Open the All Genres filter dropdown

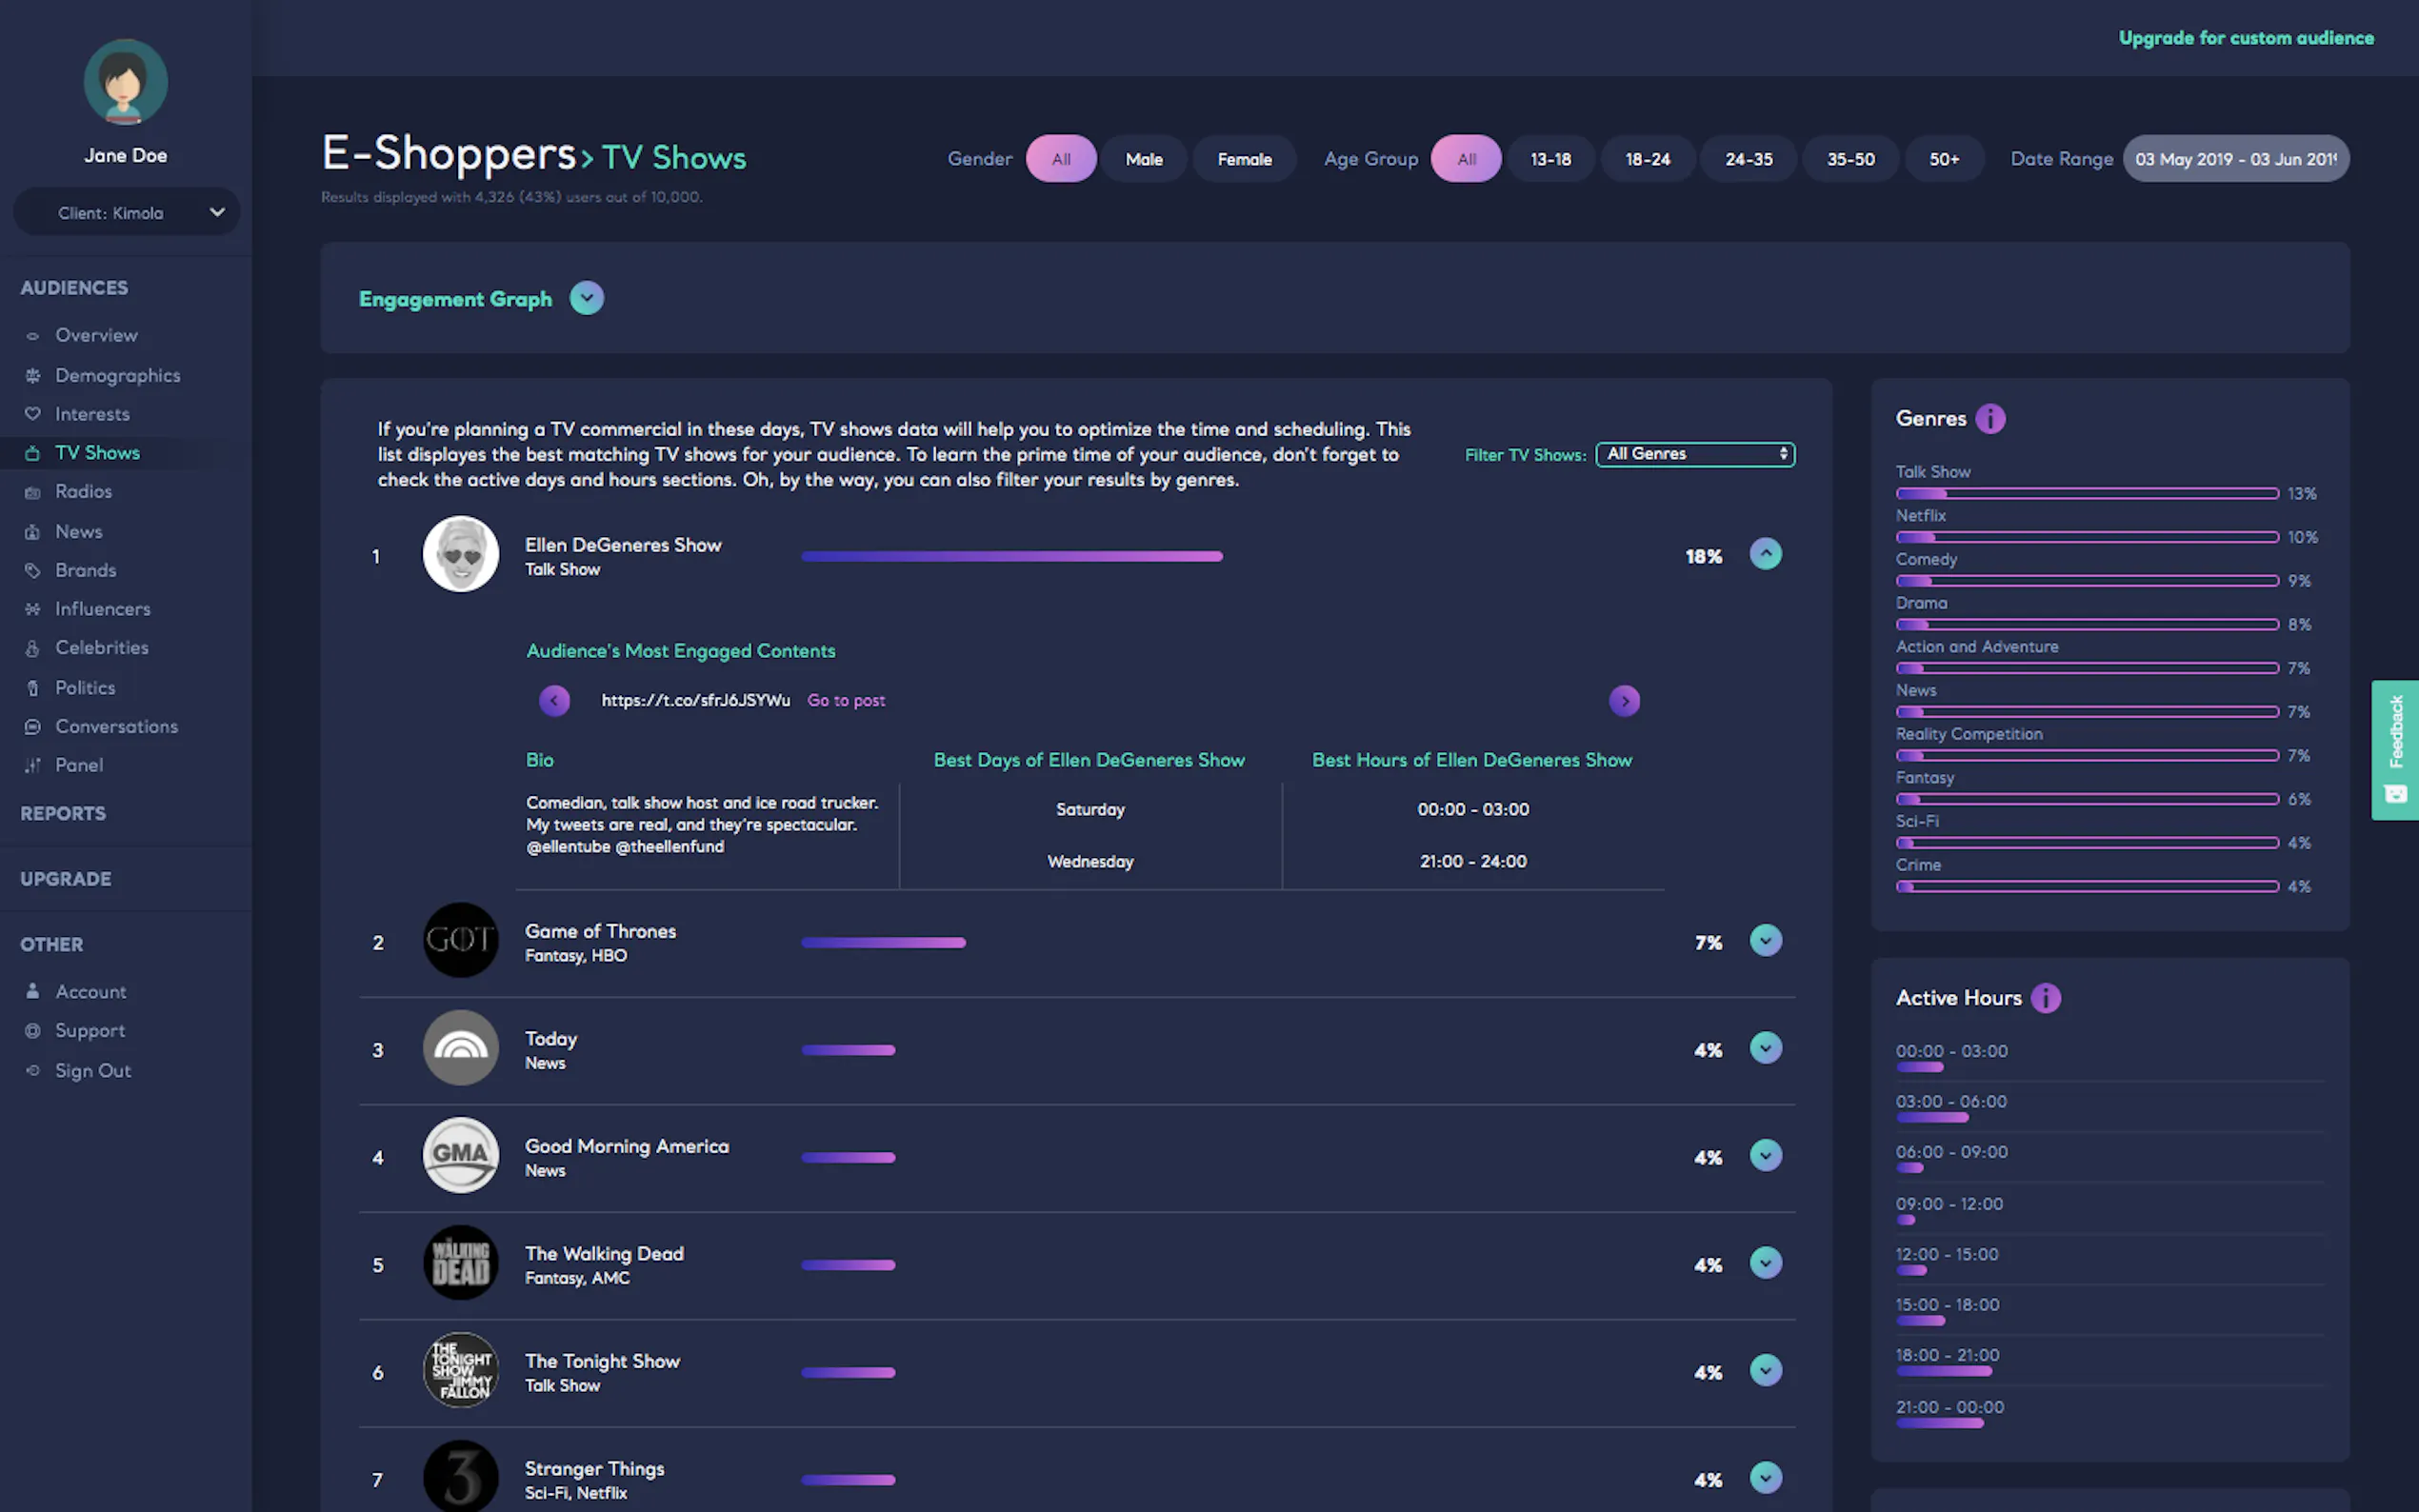tap(1695, 454)
